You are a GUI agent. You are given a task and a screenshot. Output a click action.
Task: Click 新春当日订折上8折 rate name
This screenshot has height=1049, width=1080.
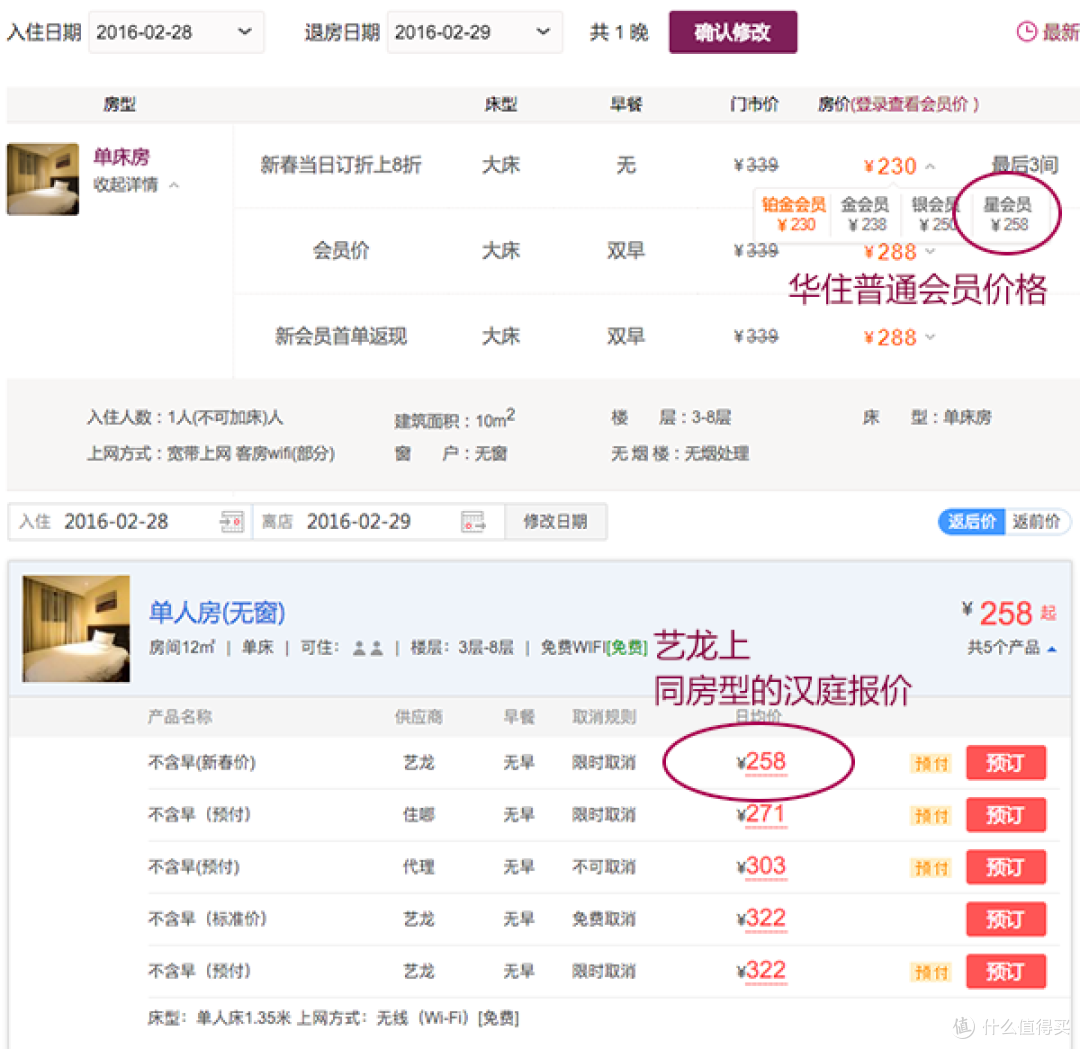[341, 165]
